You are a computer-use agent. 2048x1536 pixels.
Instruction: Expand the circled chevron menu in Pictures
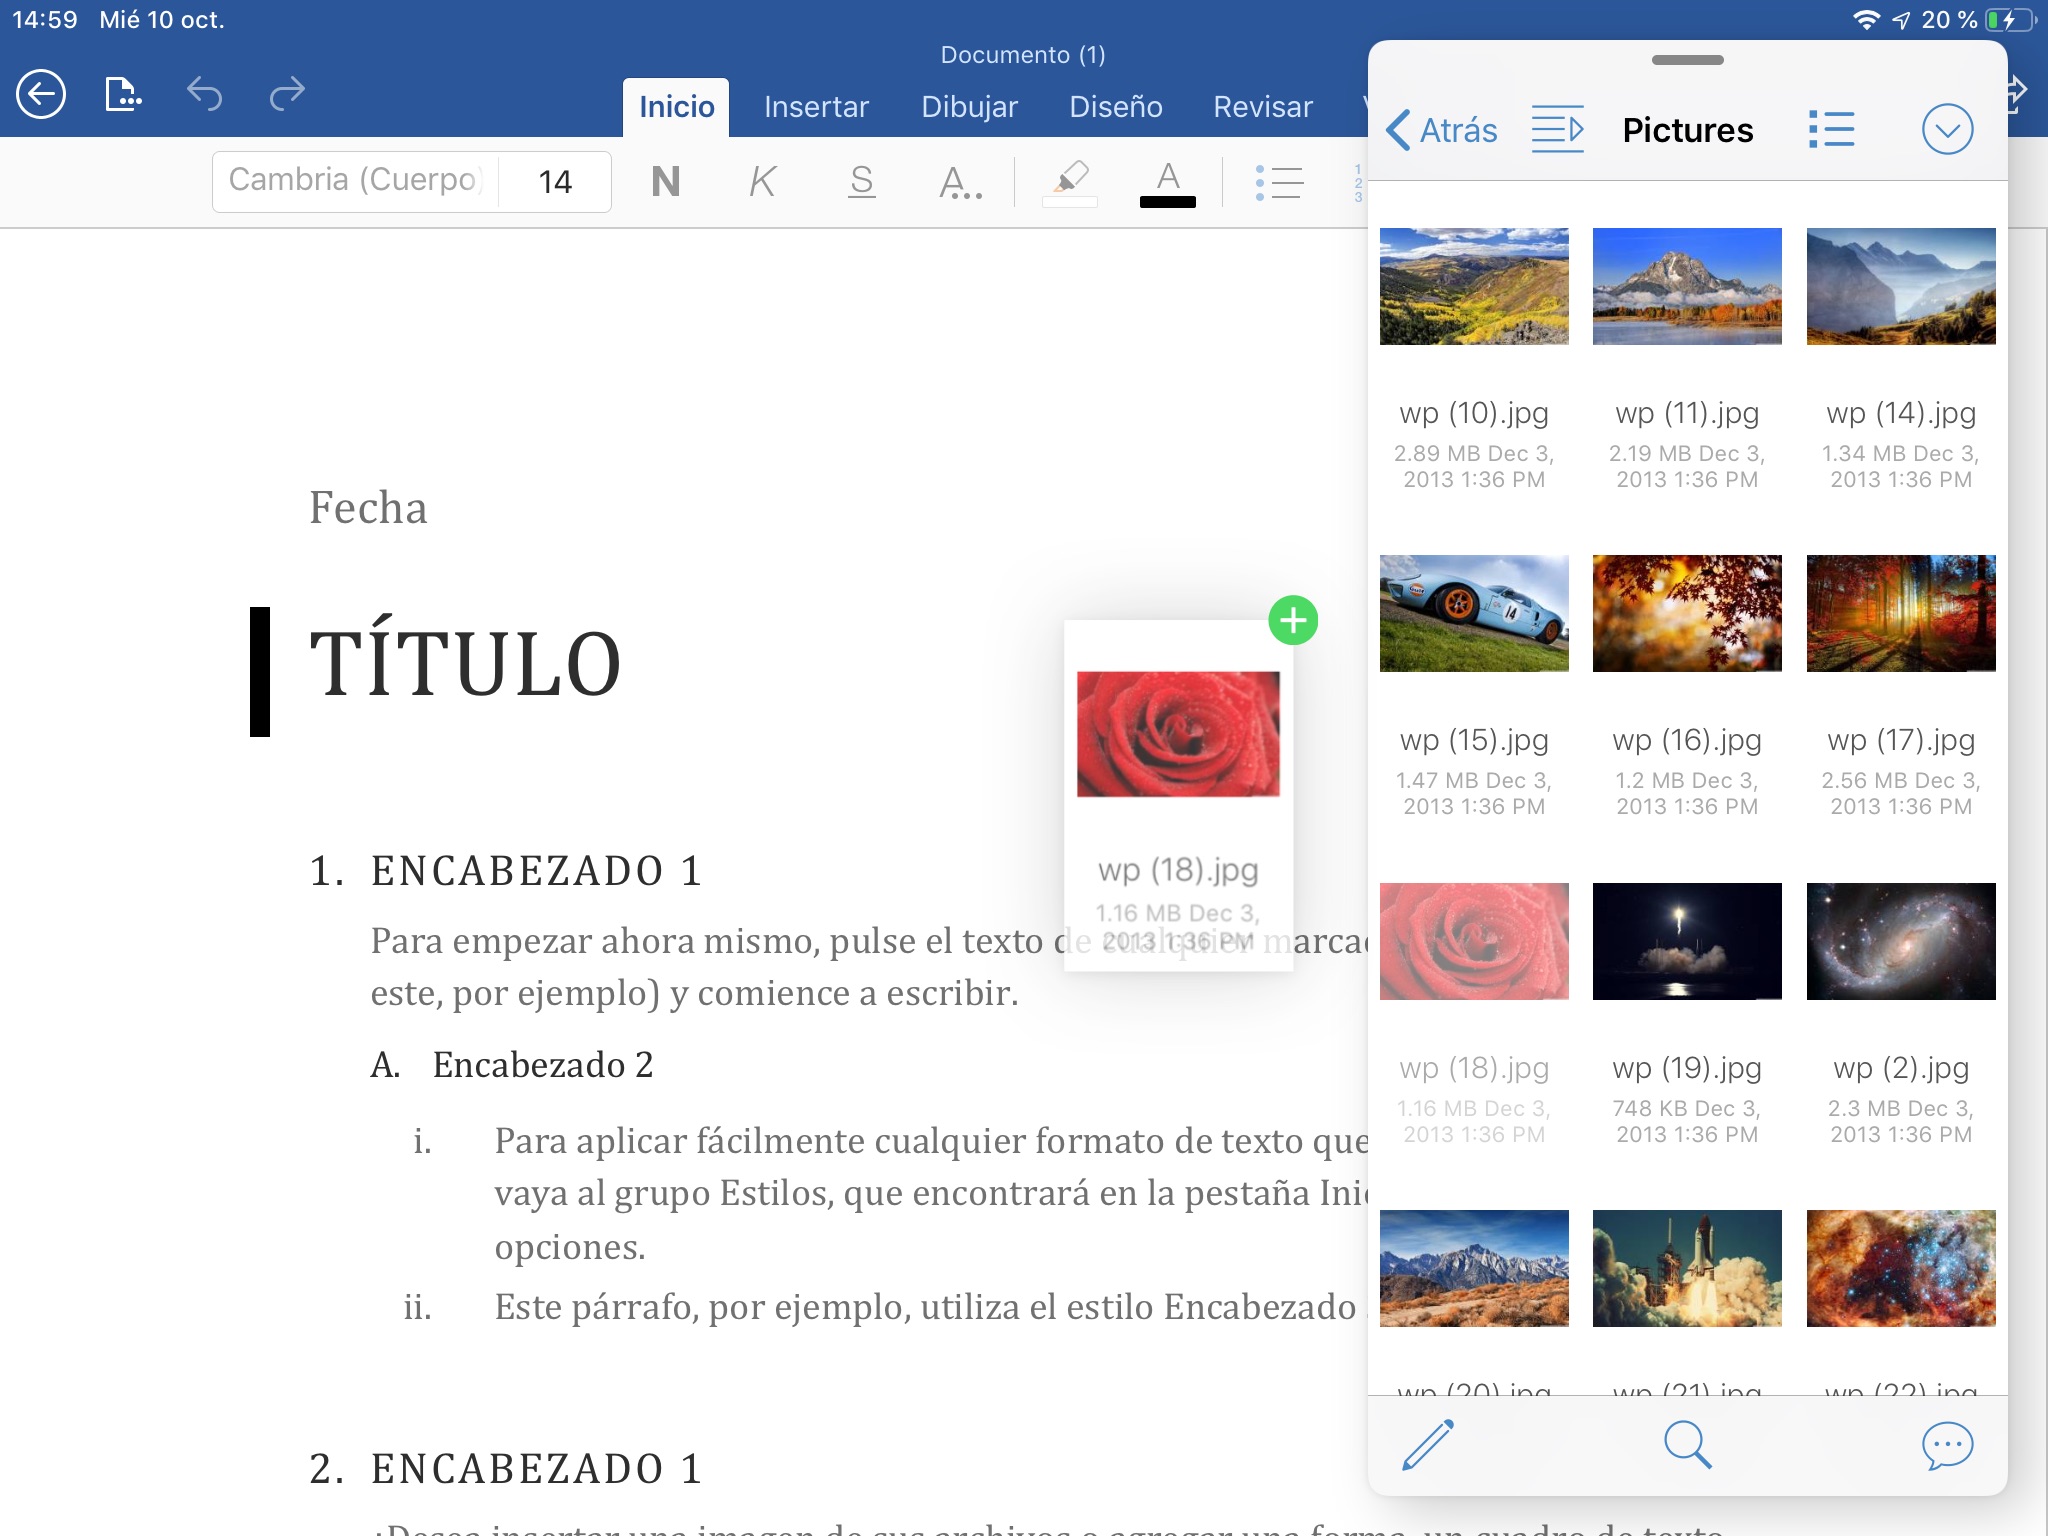[1947, 130]
